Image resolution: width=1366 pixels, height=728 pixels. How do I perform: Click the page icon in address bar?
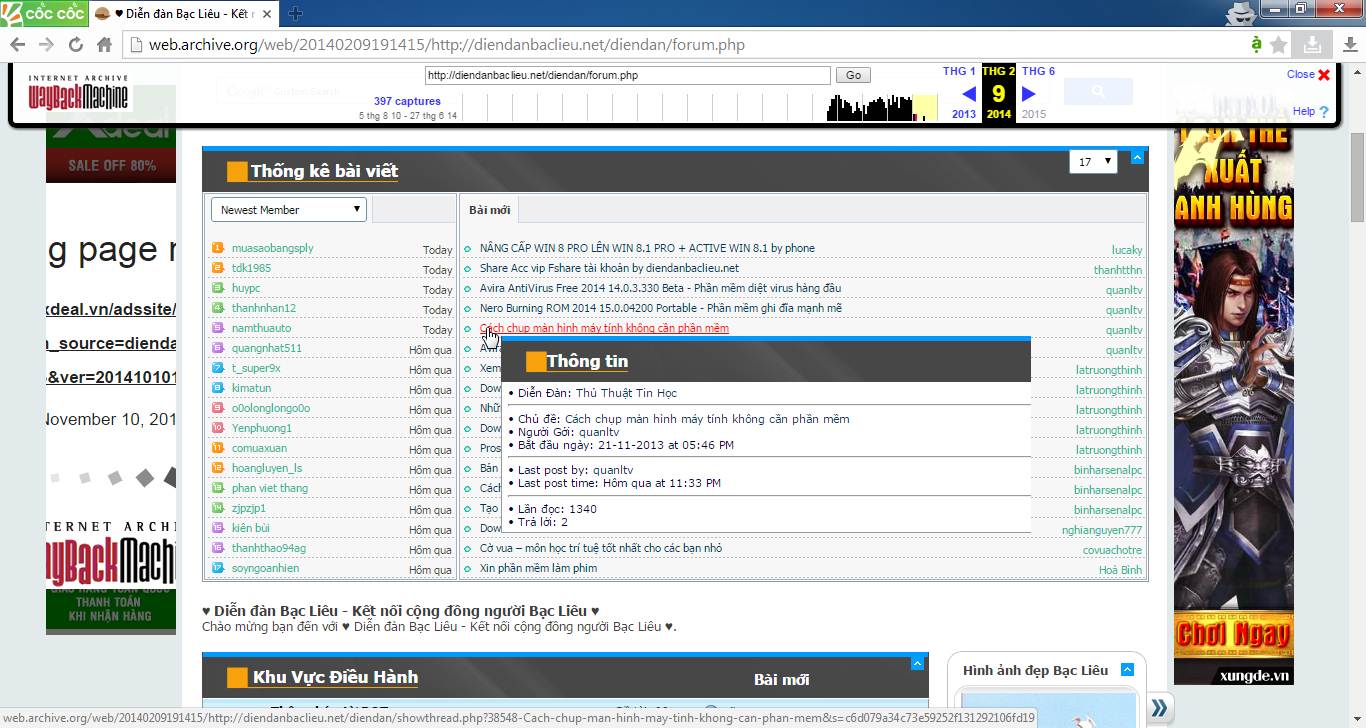(136, 45)
